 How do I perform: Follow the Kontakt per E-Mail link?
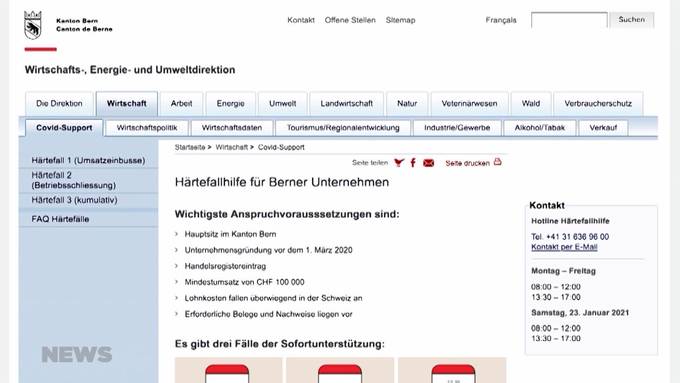pyautogui.click(x=564, y=247)
